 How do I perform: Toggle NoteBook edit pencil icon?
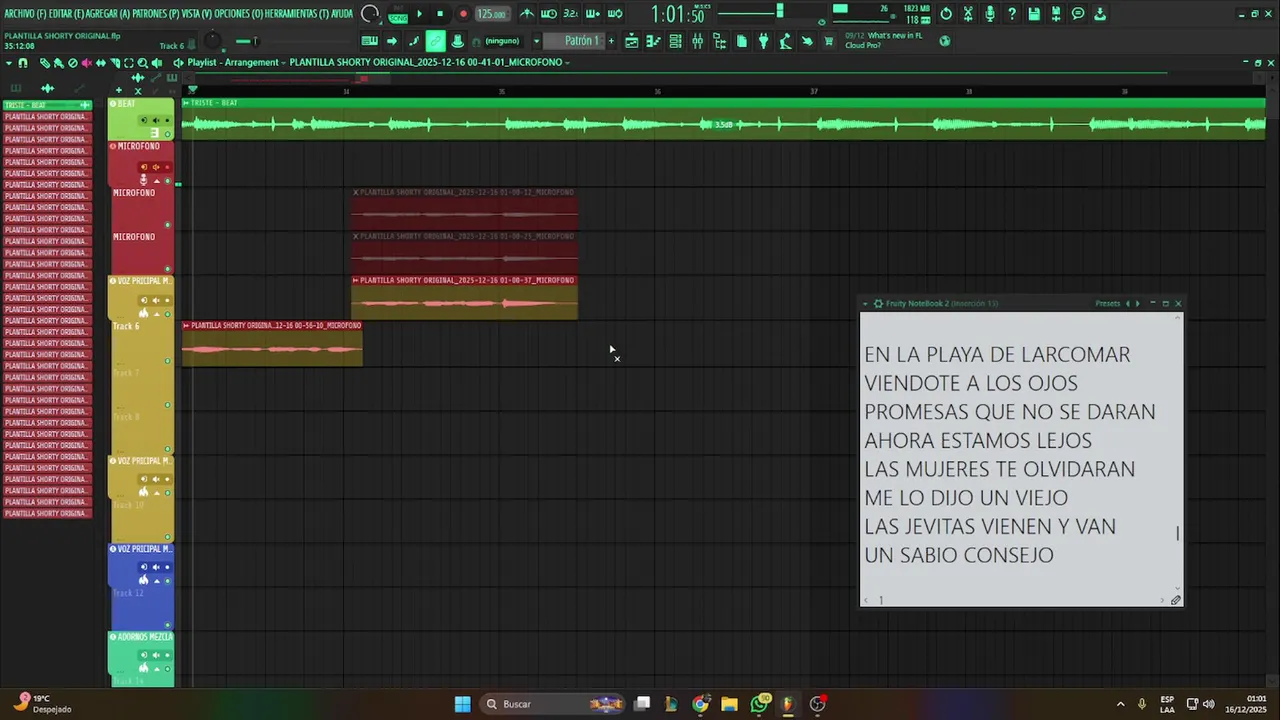(1176, 600)
